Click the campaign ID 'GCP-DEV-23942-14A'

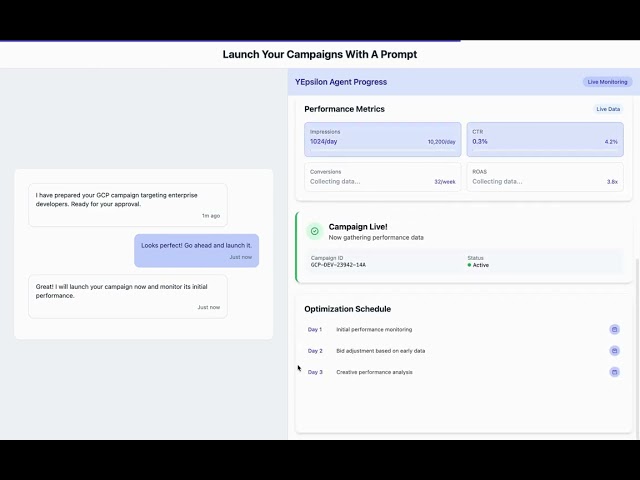pyautogui.click(x=338, y=265)
